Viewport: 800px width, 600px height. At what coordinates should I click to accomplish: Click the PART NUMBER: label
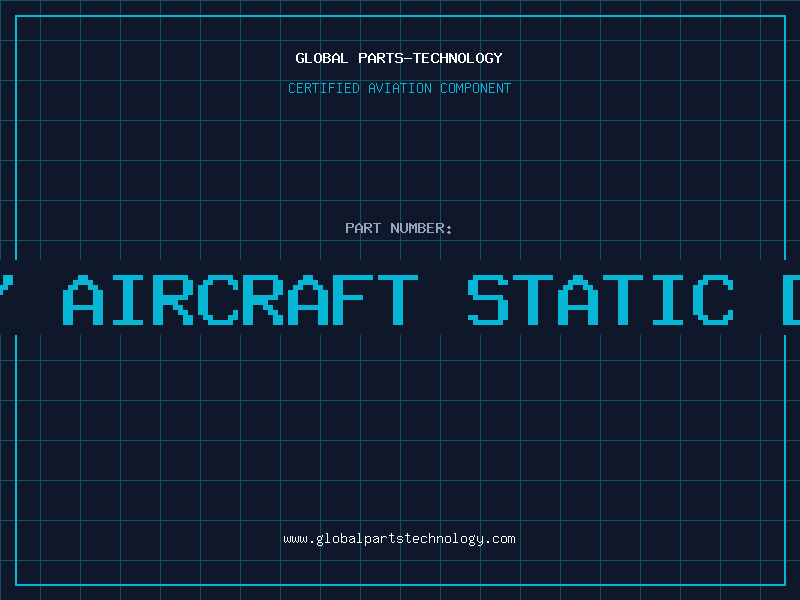click(x=398, y=228)
